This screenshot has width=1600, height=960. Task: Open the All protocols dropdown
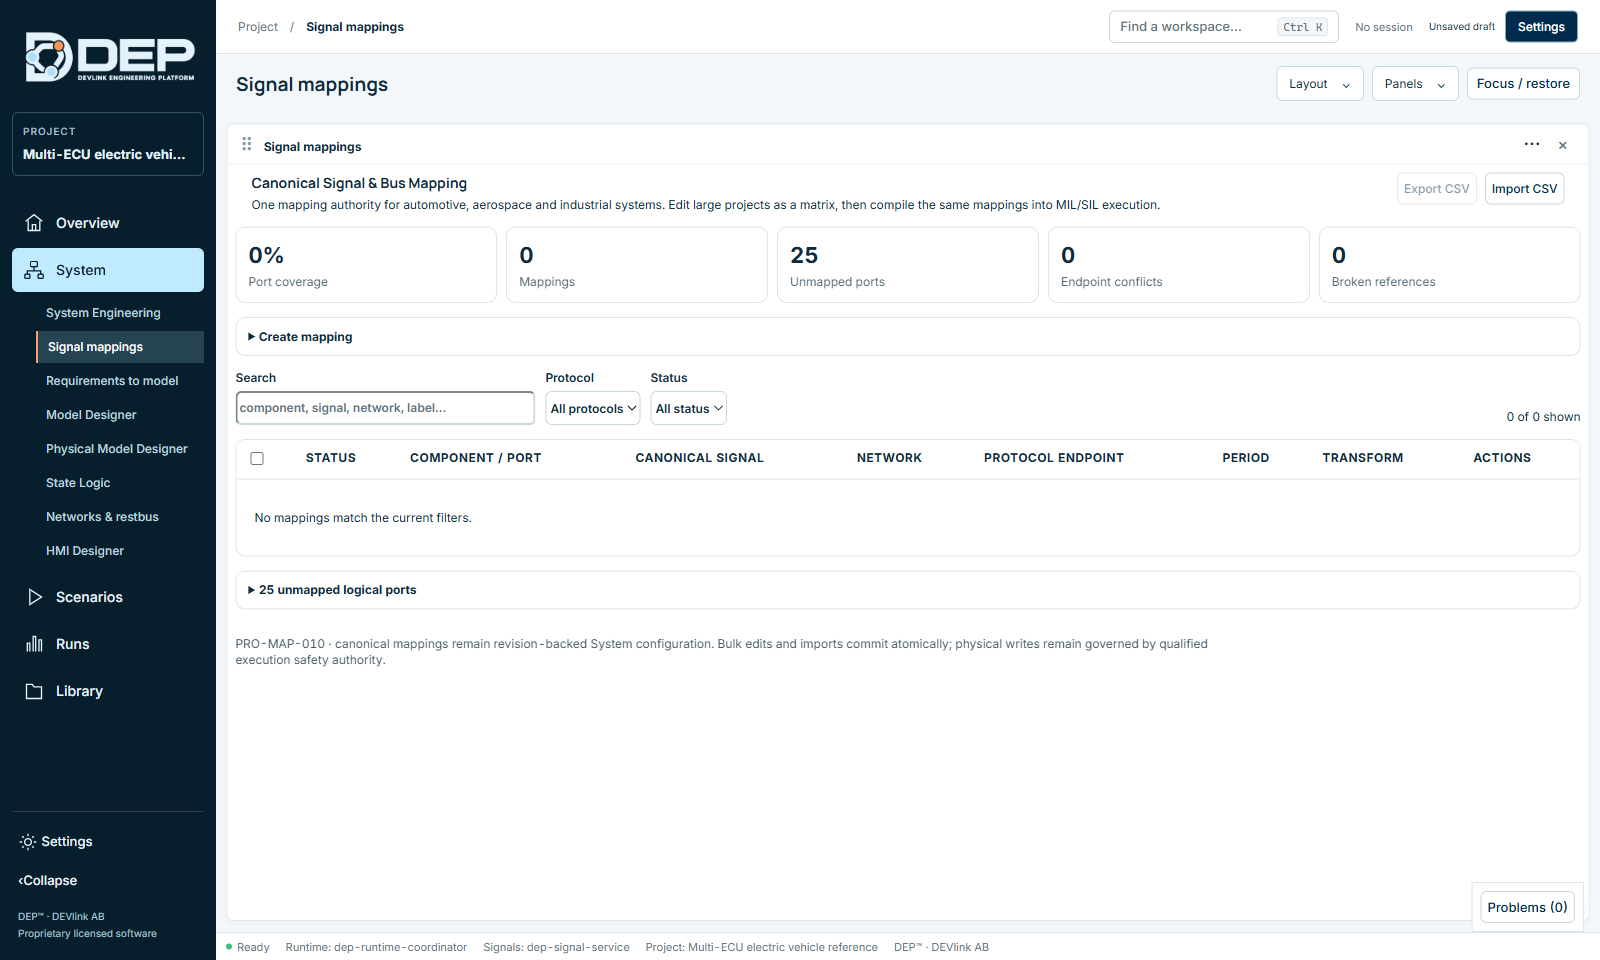pyautogui.click(x=593, y=408)
